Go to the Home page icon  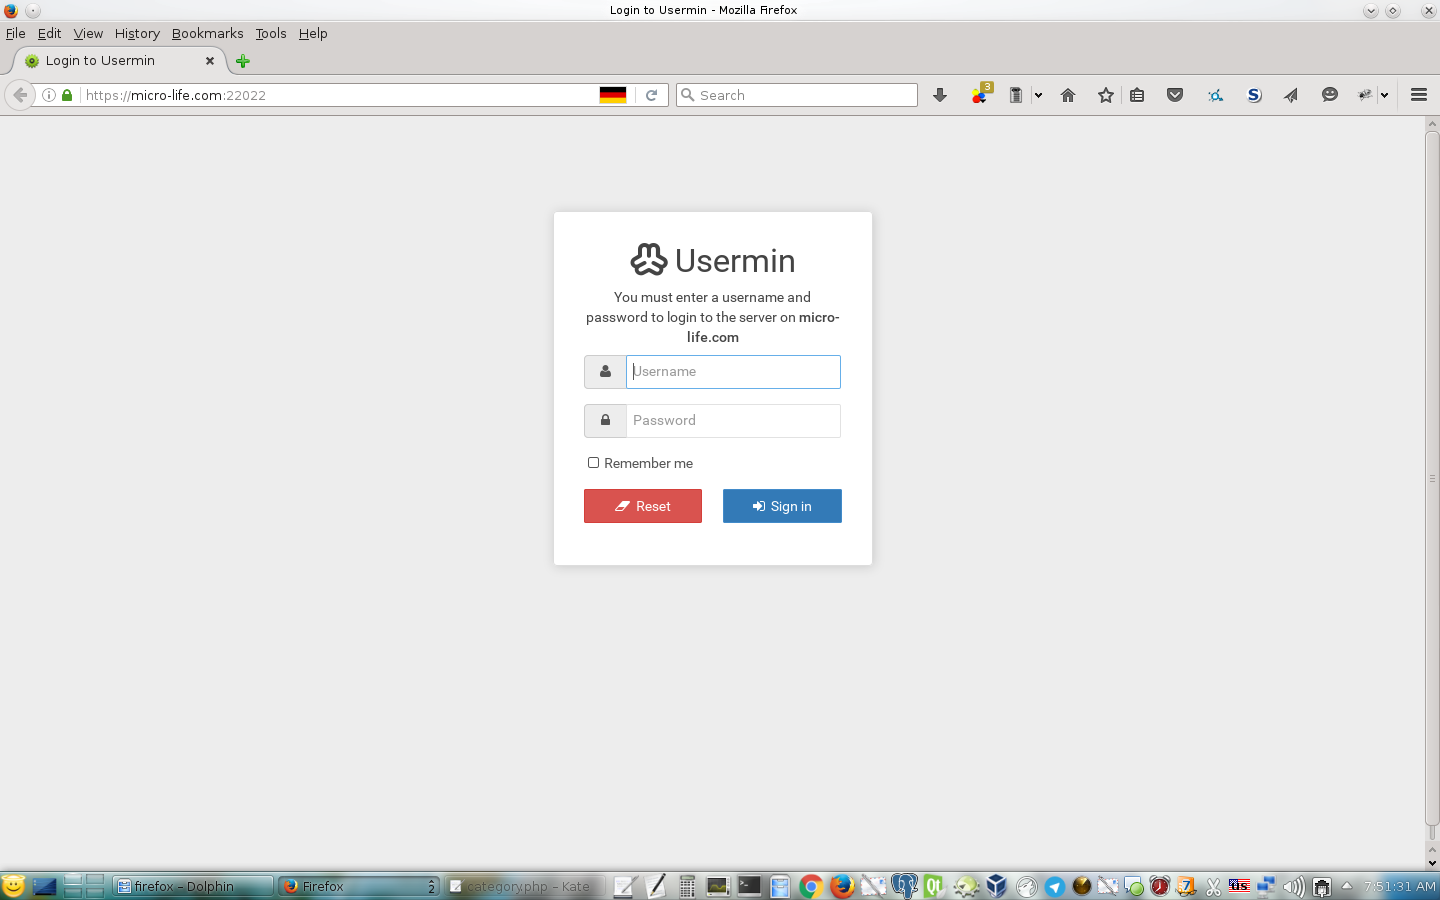click(x=1068, y=95)
